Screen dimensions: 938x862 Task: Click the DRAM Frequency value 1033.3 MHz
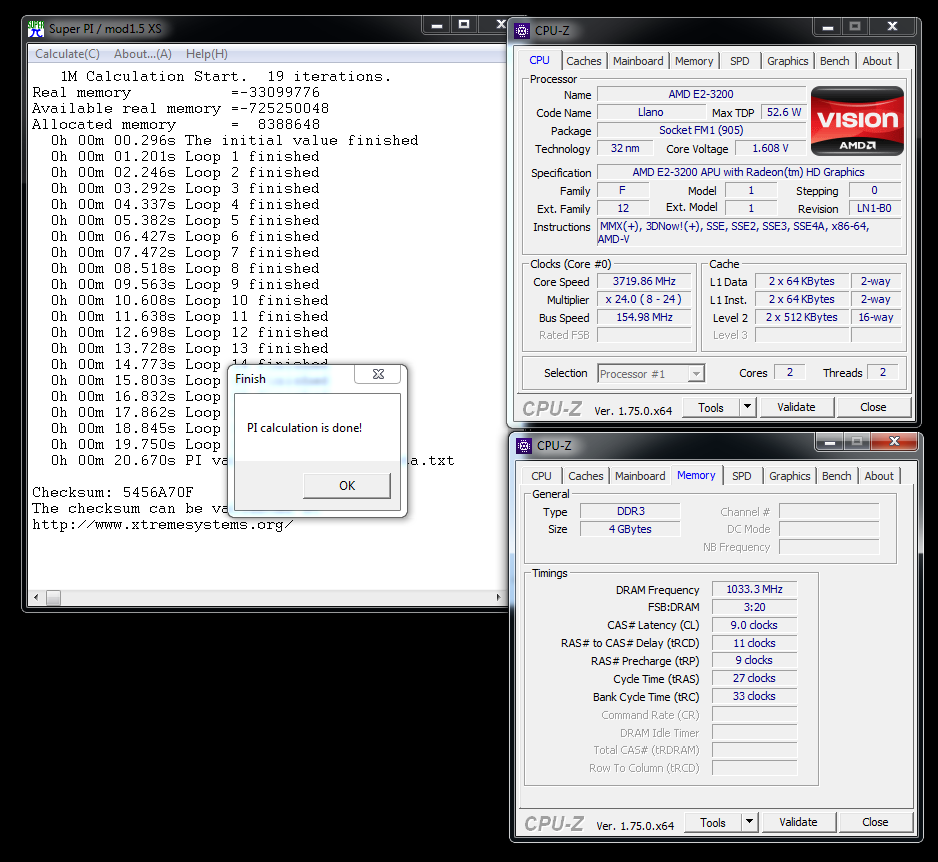pos(754,589)
